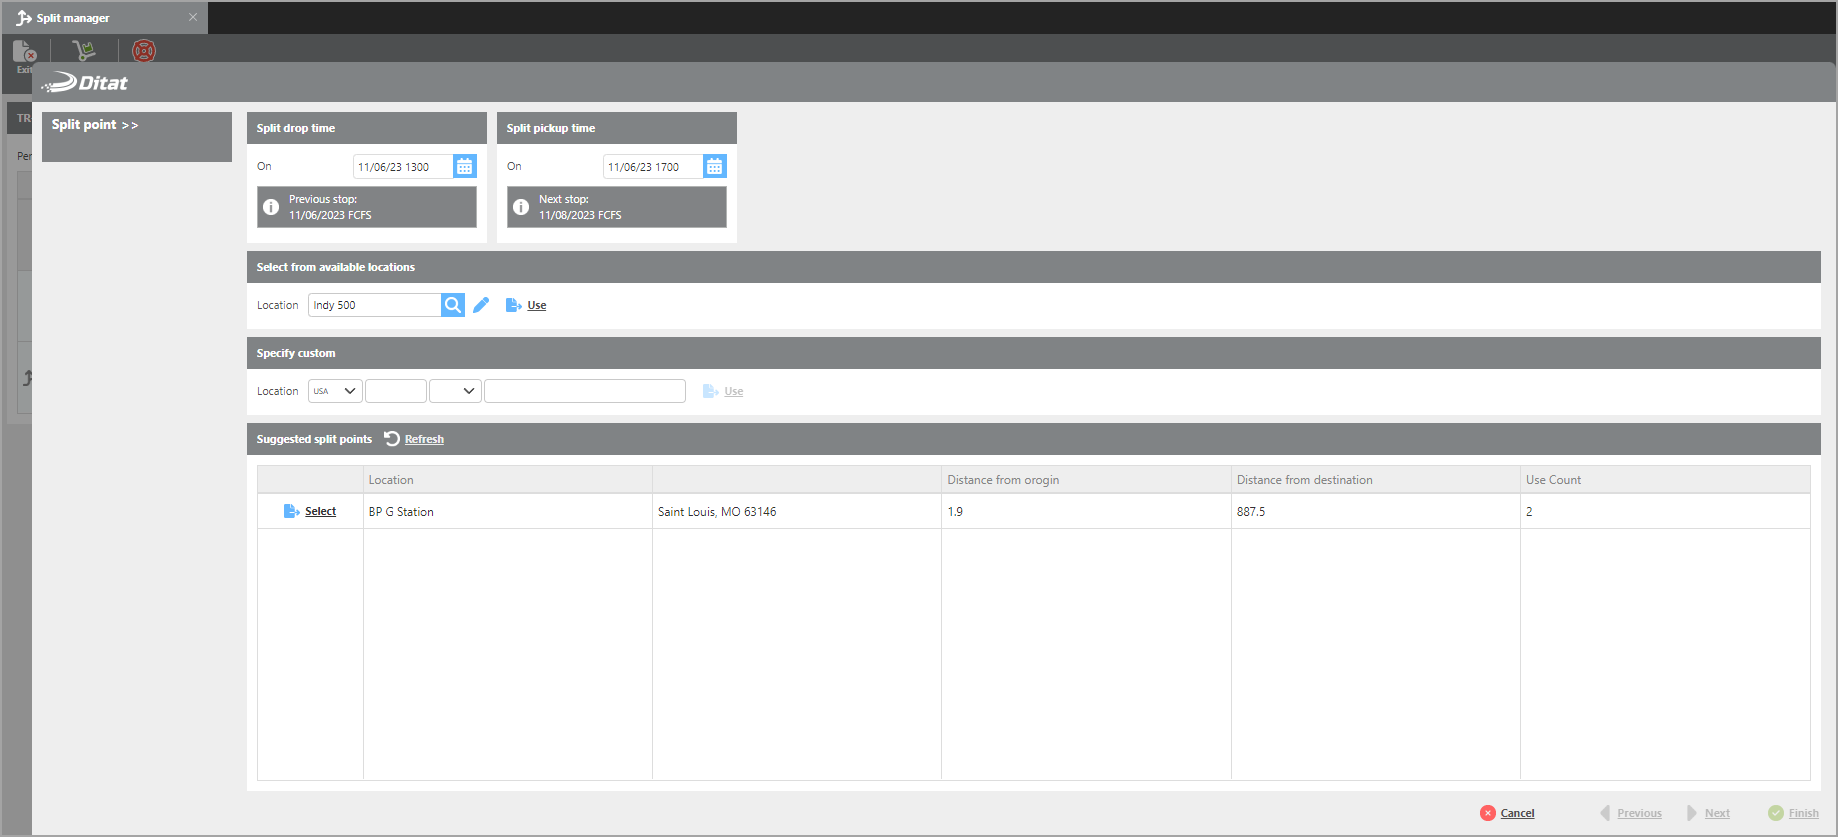Click the location search magnifier icon
The width and height of the screenshot is (1838, 837).
pos(453,305)
